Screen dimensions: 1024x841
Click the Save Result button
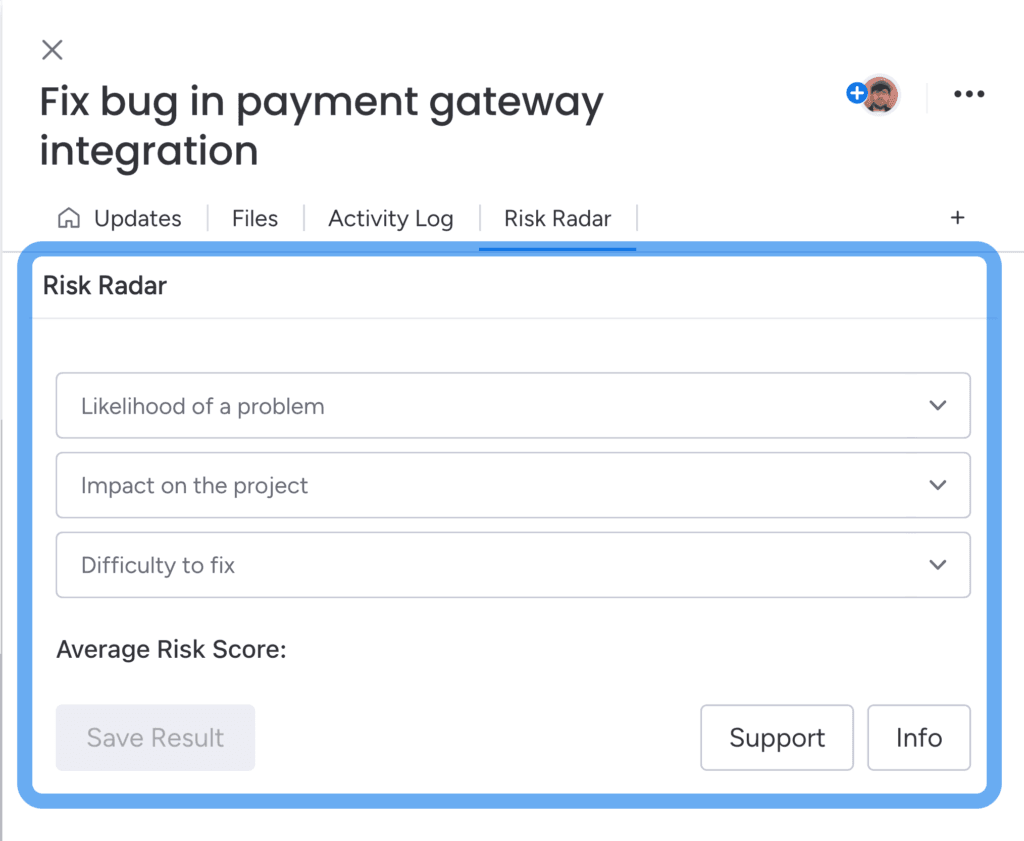tap(155, 737)
